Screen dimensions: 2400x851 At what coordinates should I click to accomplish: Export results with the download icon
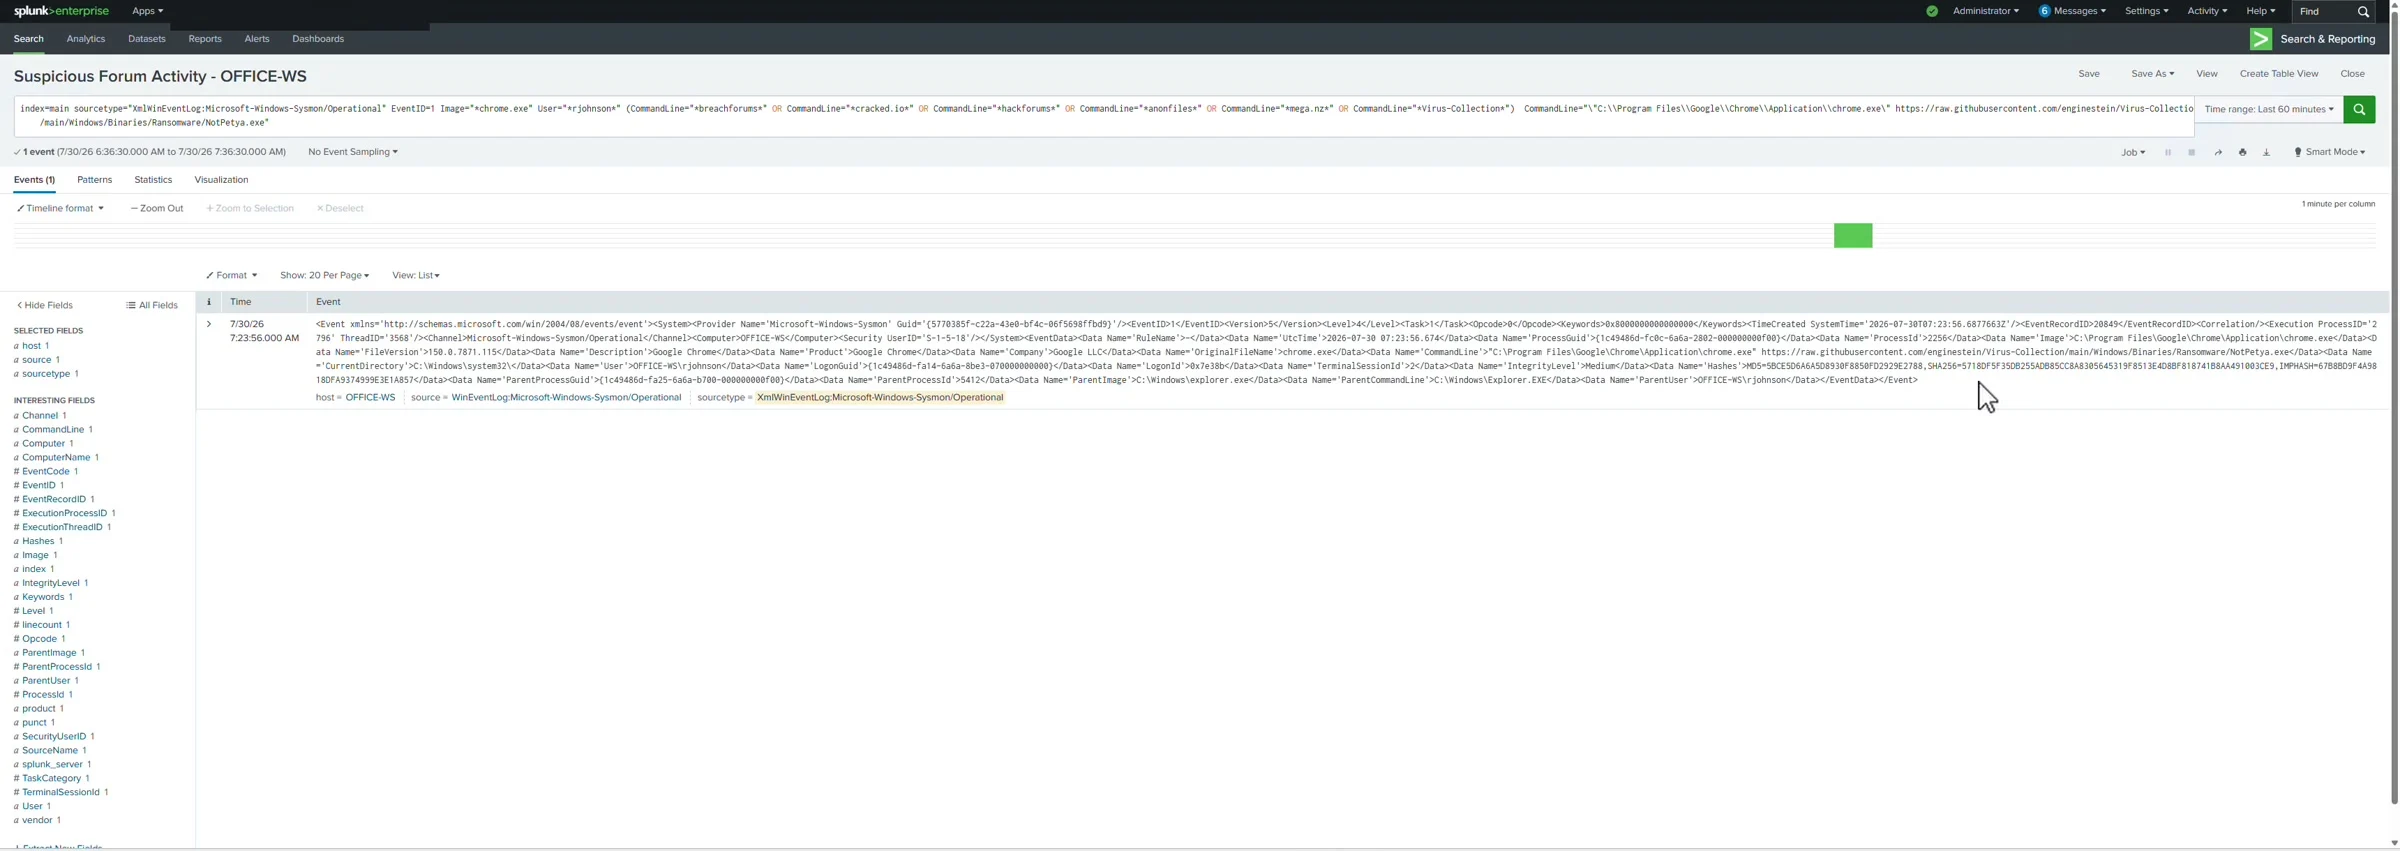tap(2267, 152)
